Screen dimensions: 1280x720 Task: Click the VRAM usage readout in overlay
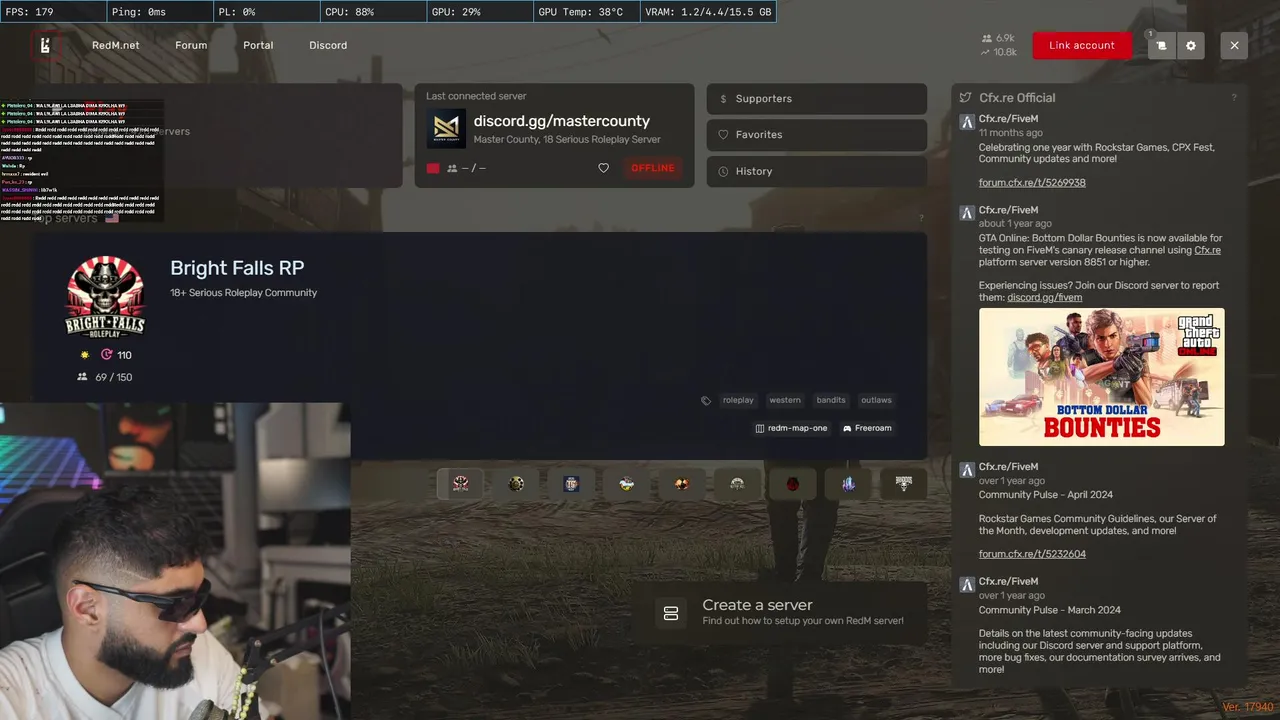(x=708, y=12)
